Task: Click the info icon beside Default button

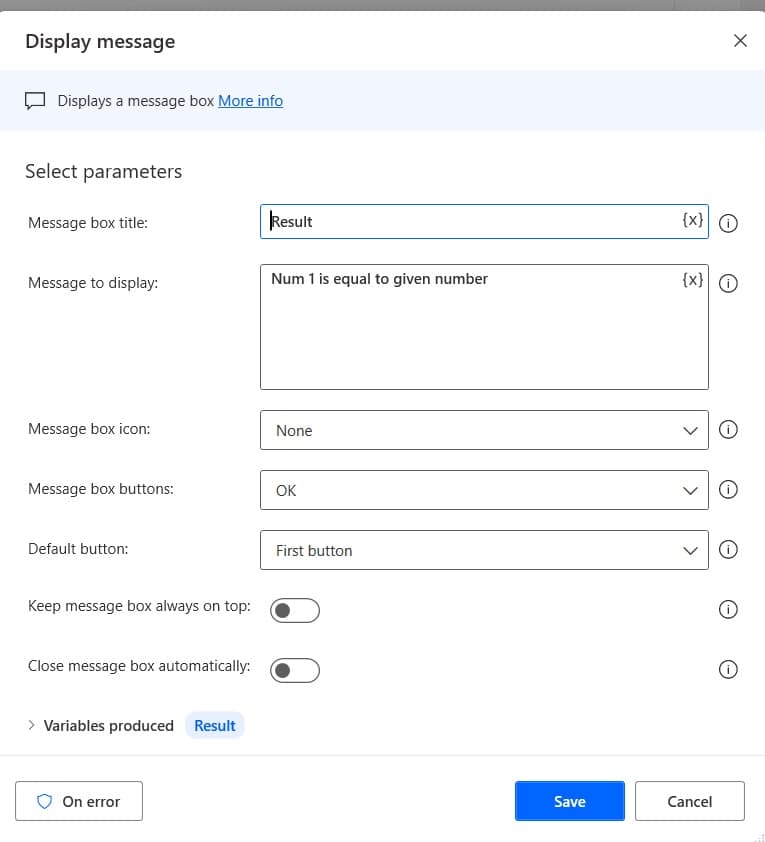Action: click(x=728, y=549)
